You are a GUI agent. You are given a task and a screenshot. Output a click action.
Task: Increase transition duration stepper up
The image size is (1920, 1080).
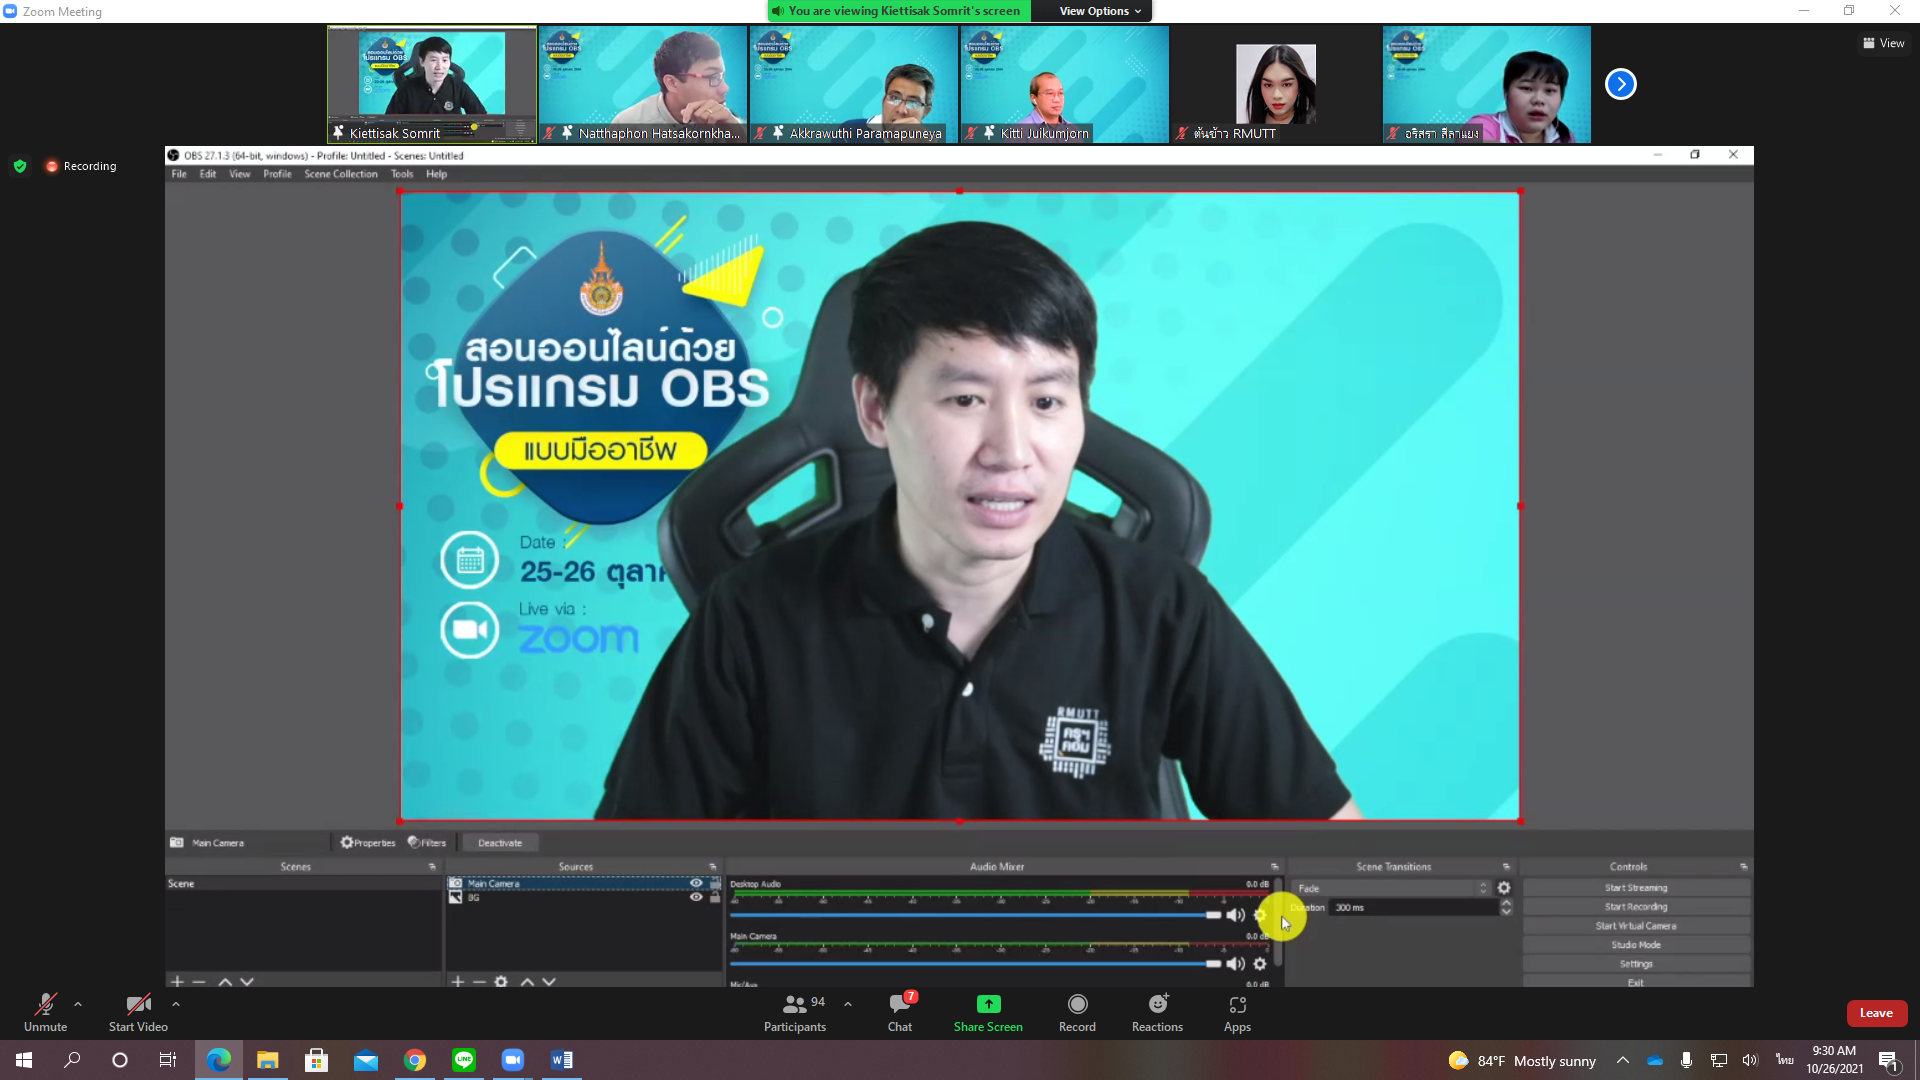click(x=1506, y=903)
